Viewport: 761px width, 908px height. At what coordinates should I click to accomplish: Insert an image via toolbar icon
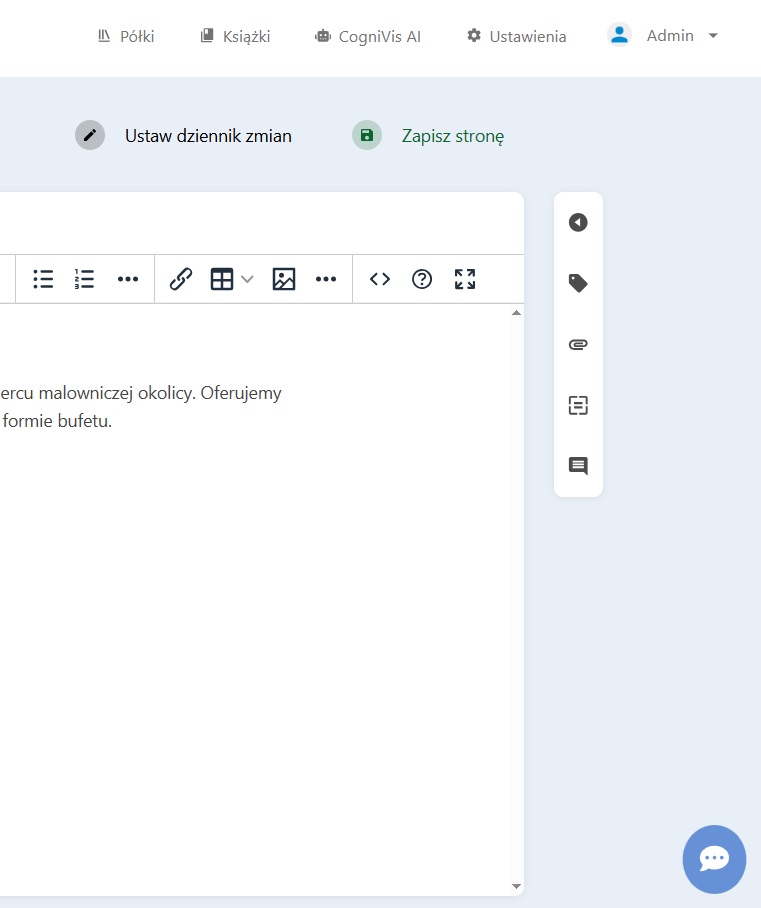click(x=284, y=279)
